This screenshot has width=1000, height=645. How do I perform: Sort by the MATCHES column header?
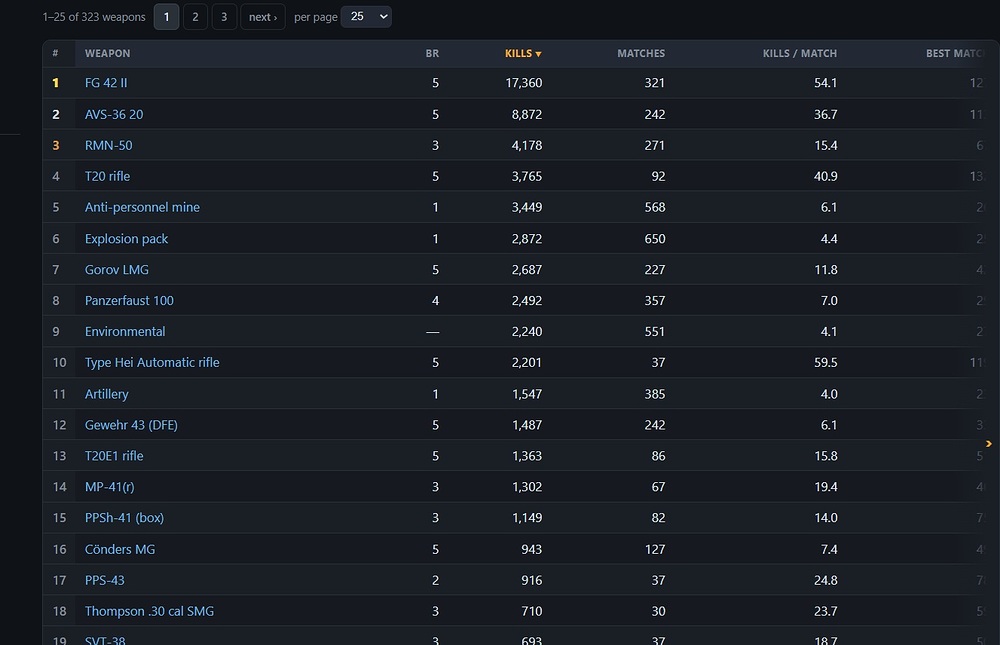[x=641, y=54]
